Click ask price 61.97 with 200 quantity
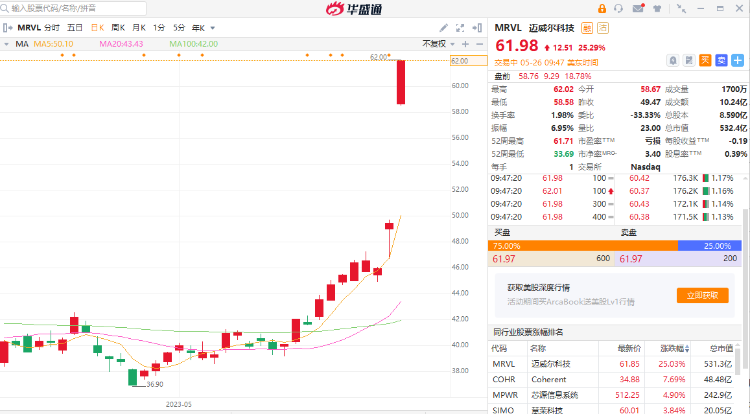Image resolution: width=750 pixels, height=414 pixels. click(678, 259)
